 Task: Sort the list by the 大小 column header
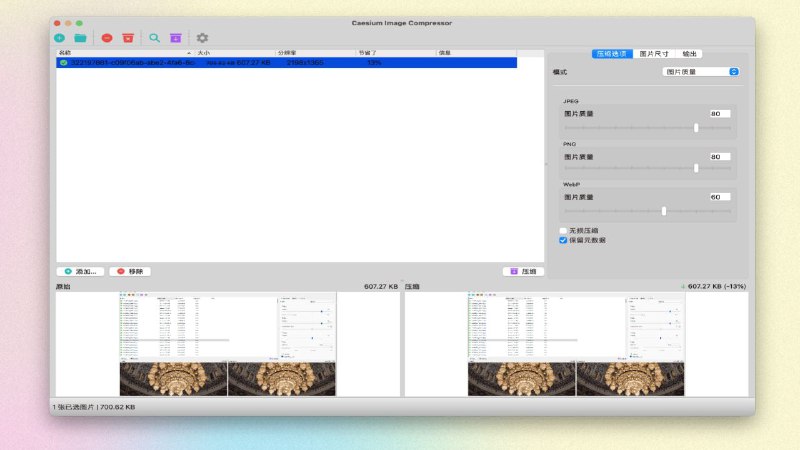tap(235, 53)
